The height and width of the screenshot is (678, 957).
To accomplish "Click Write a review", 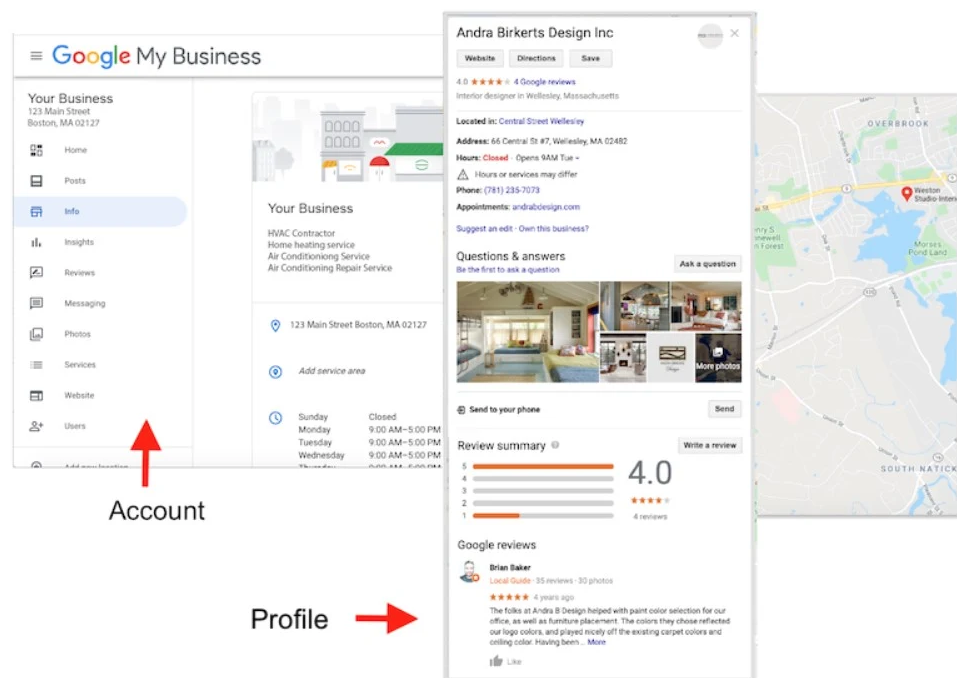I will [709, 445].
